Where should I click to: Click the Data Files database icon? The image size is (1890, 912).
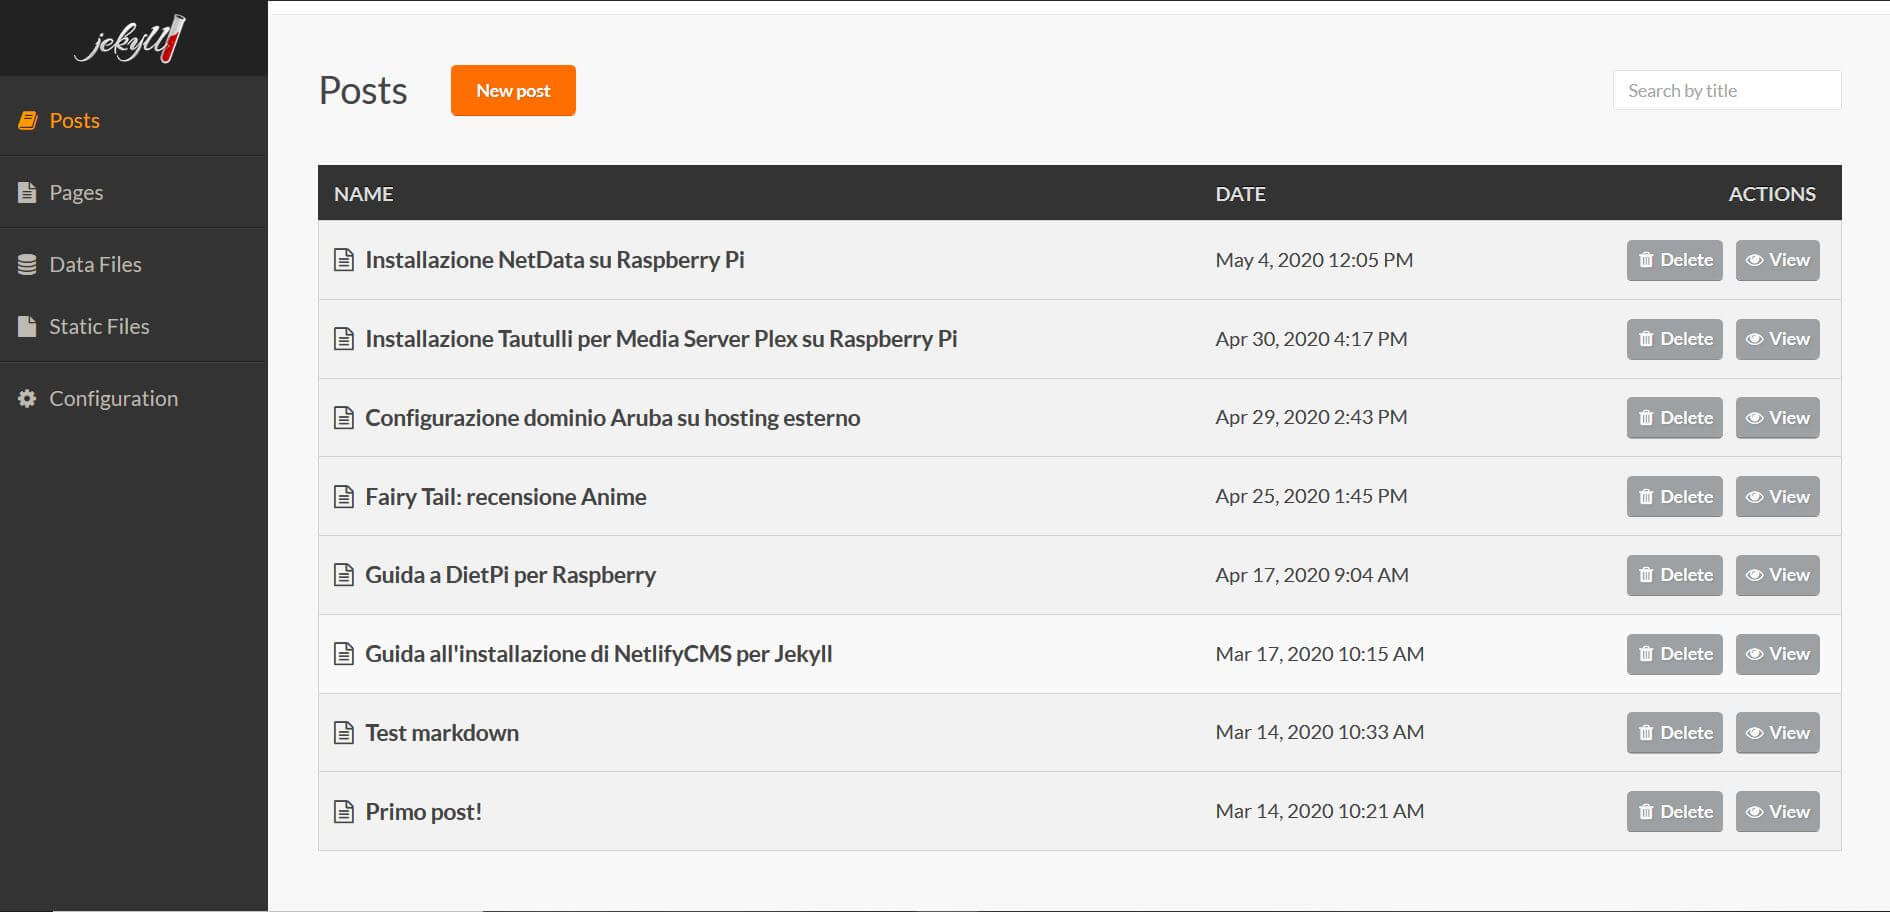click(x=26, y=264)
